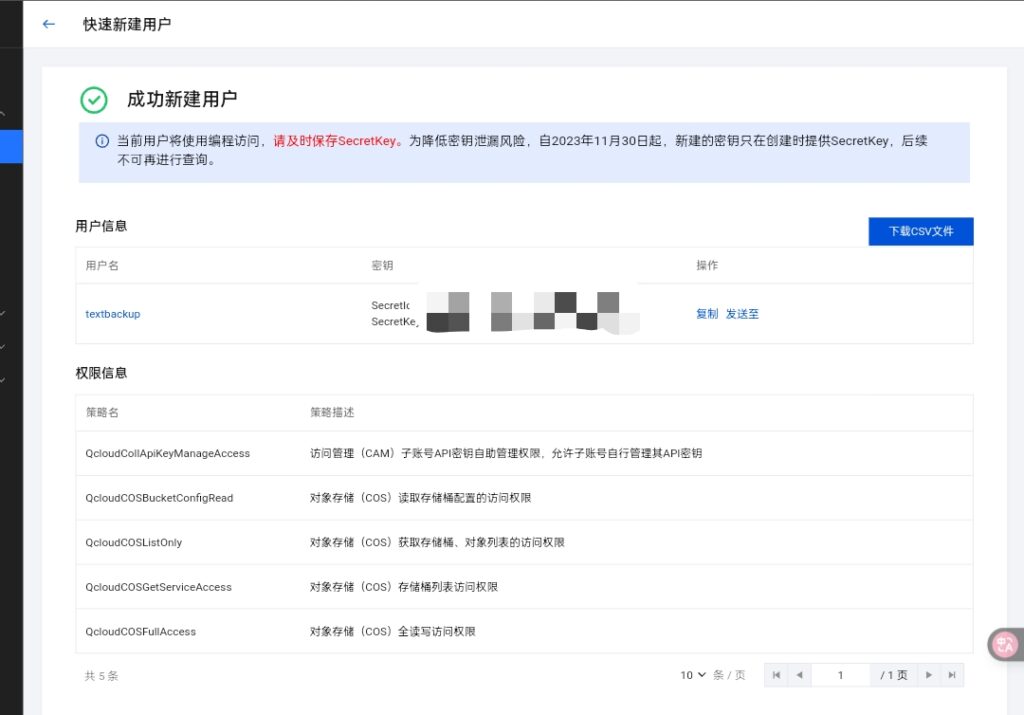Viewport: 1024px width, 715px height.
Task: Click the 快速新建用户 page title
Action: coord(127,25)
